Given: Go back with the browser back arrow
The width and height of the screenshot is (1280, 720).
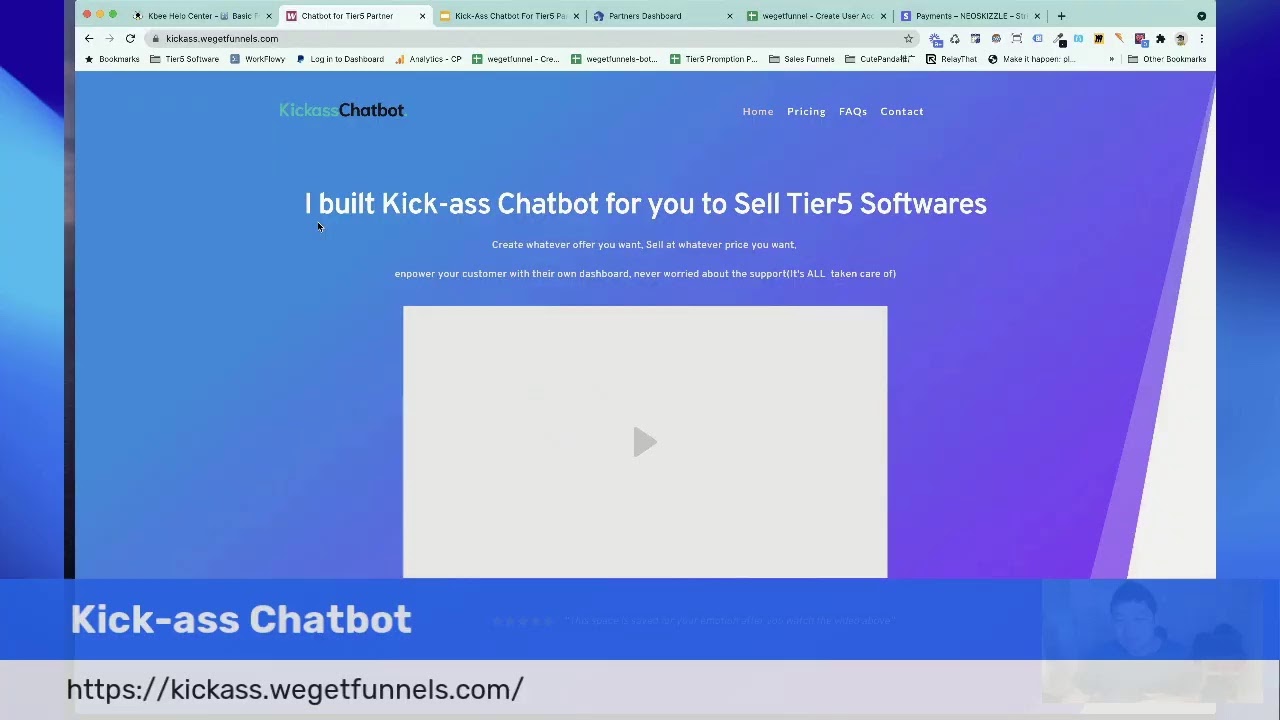Looking at the screenshot, I should point(89,38).
